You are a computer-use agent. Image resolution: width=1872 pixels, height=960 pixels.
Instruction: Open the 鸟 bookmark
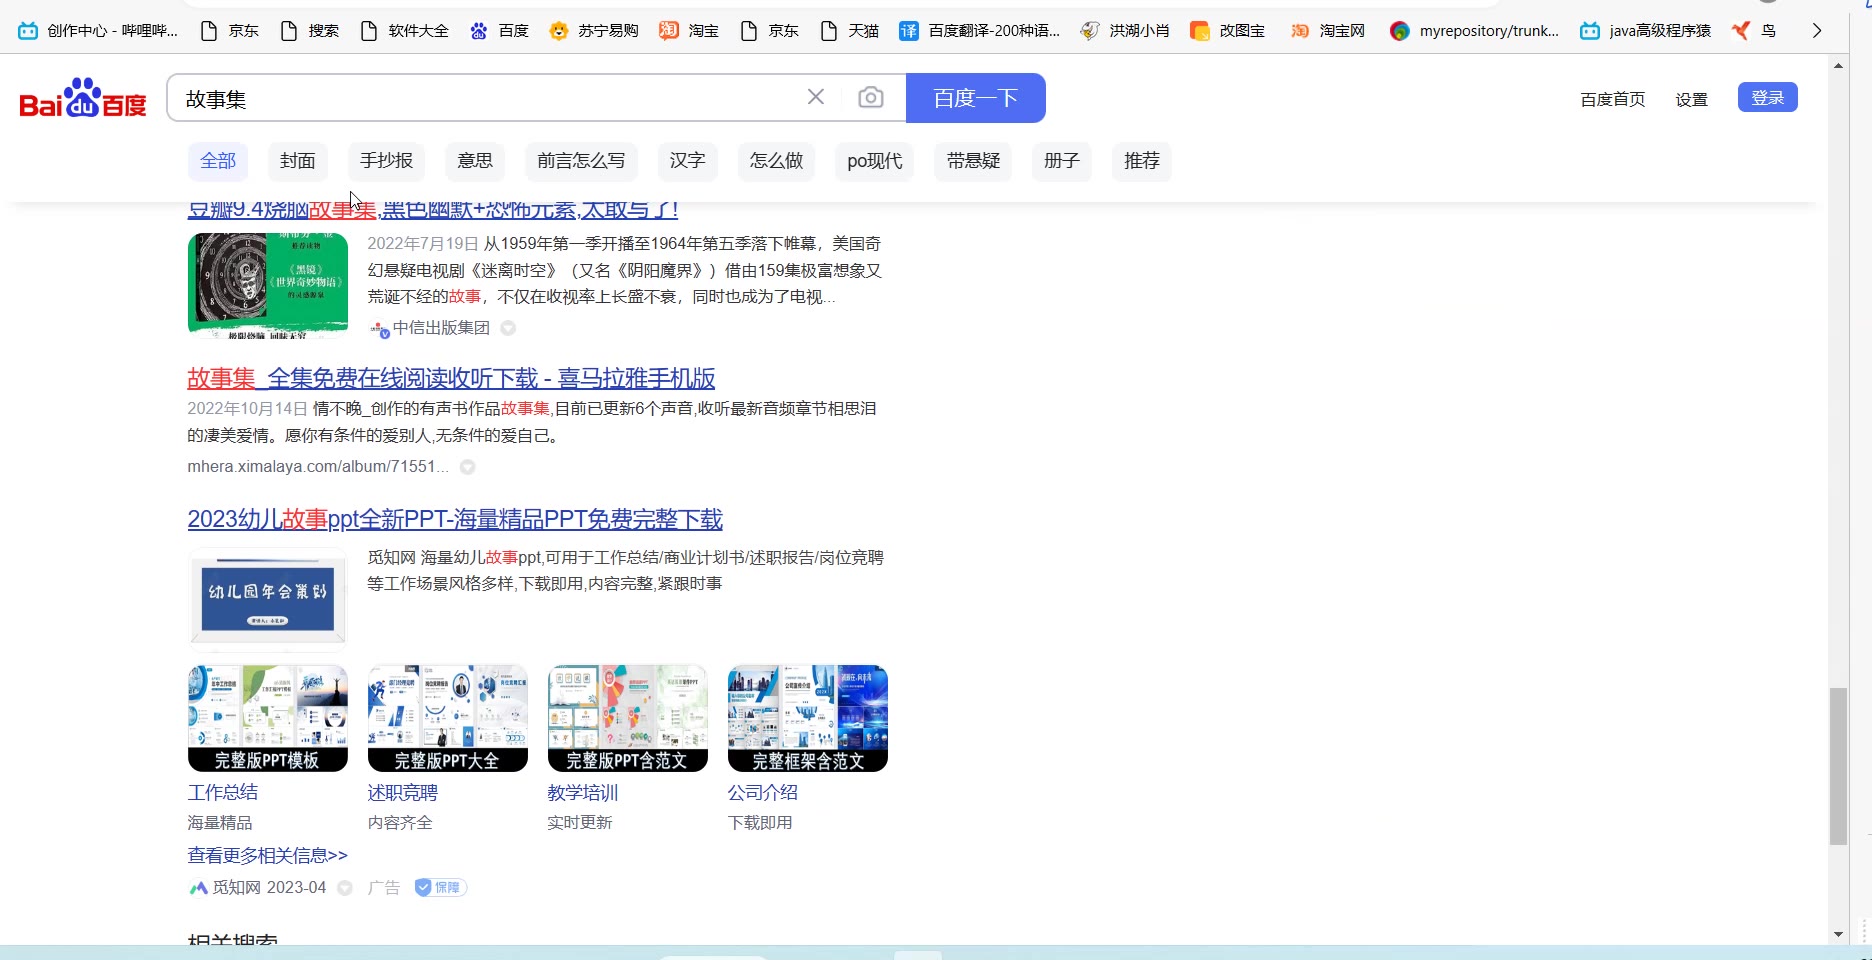[1754, 31]
